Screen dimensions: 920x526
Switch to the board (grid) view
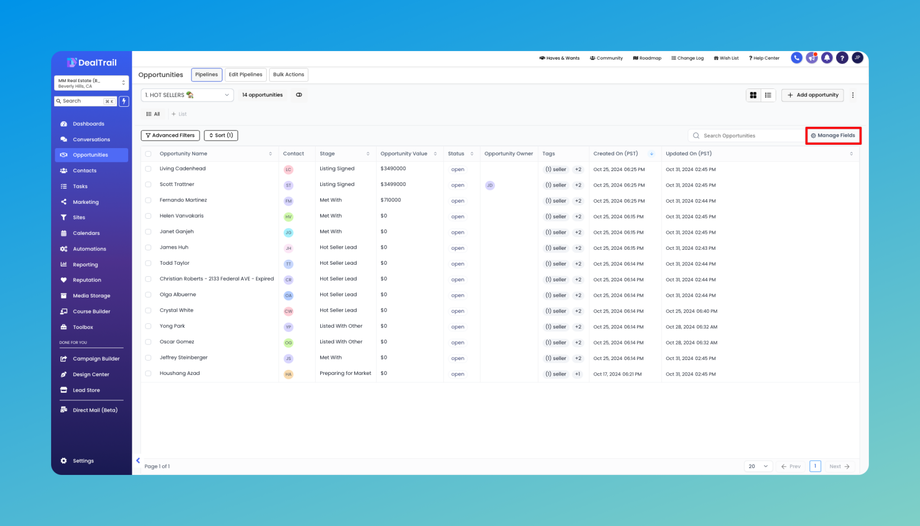coord(753,95)
